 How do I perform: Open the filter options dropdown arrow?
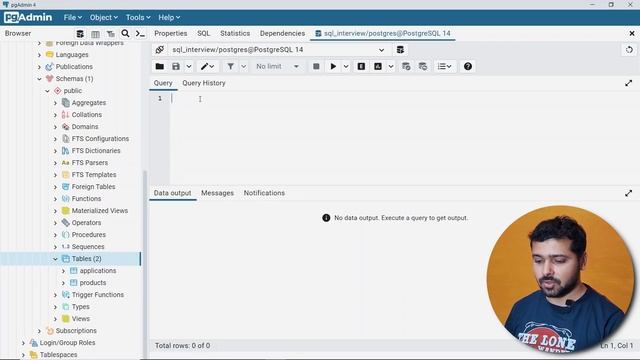tap(244, 66)
